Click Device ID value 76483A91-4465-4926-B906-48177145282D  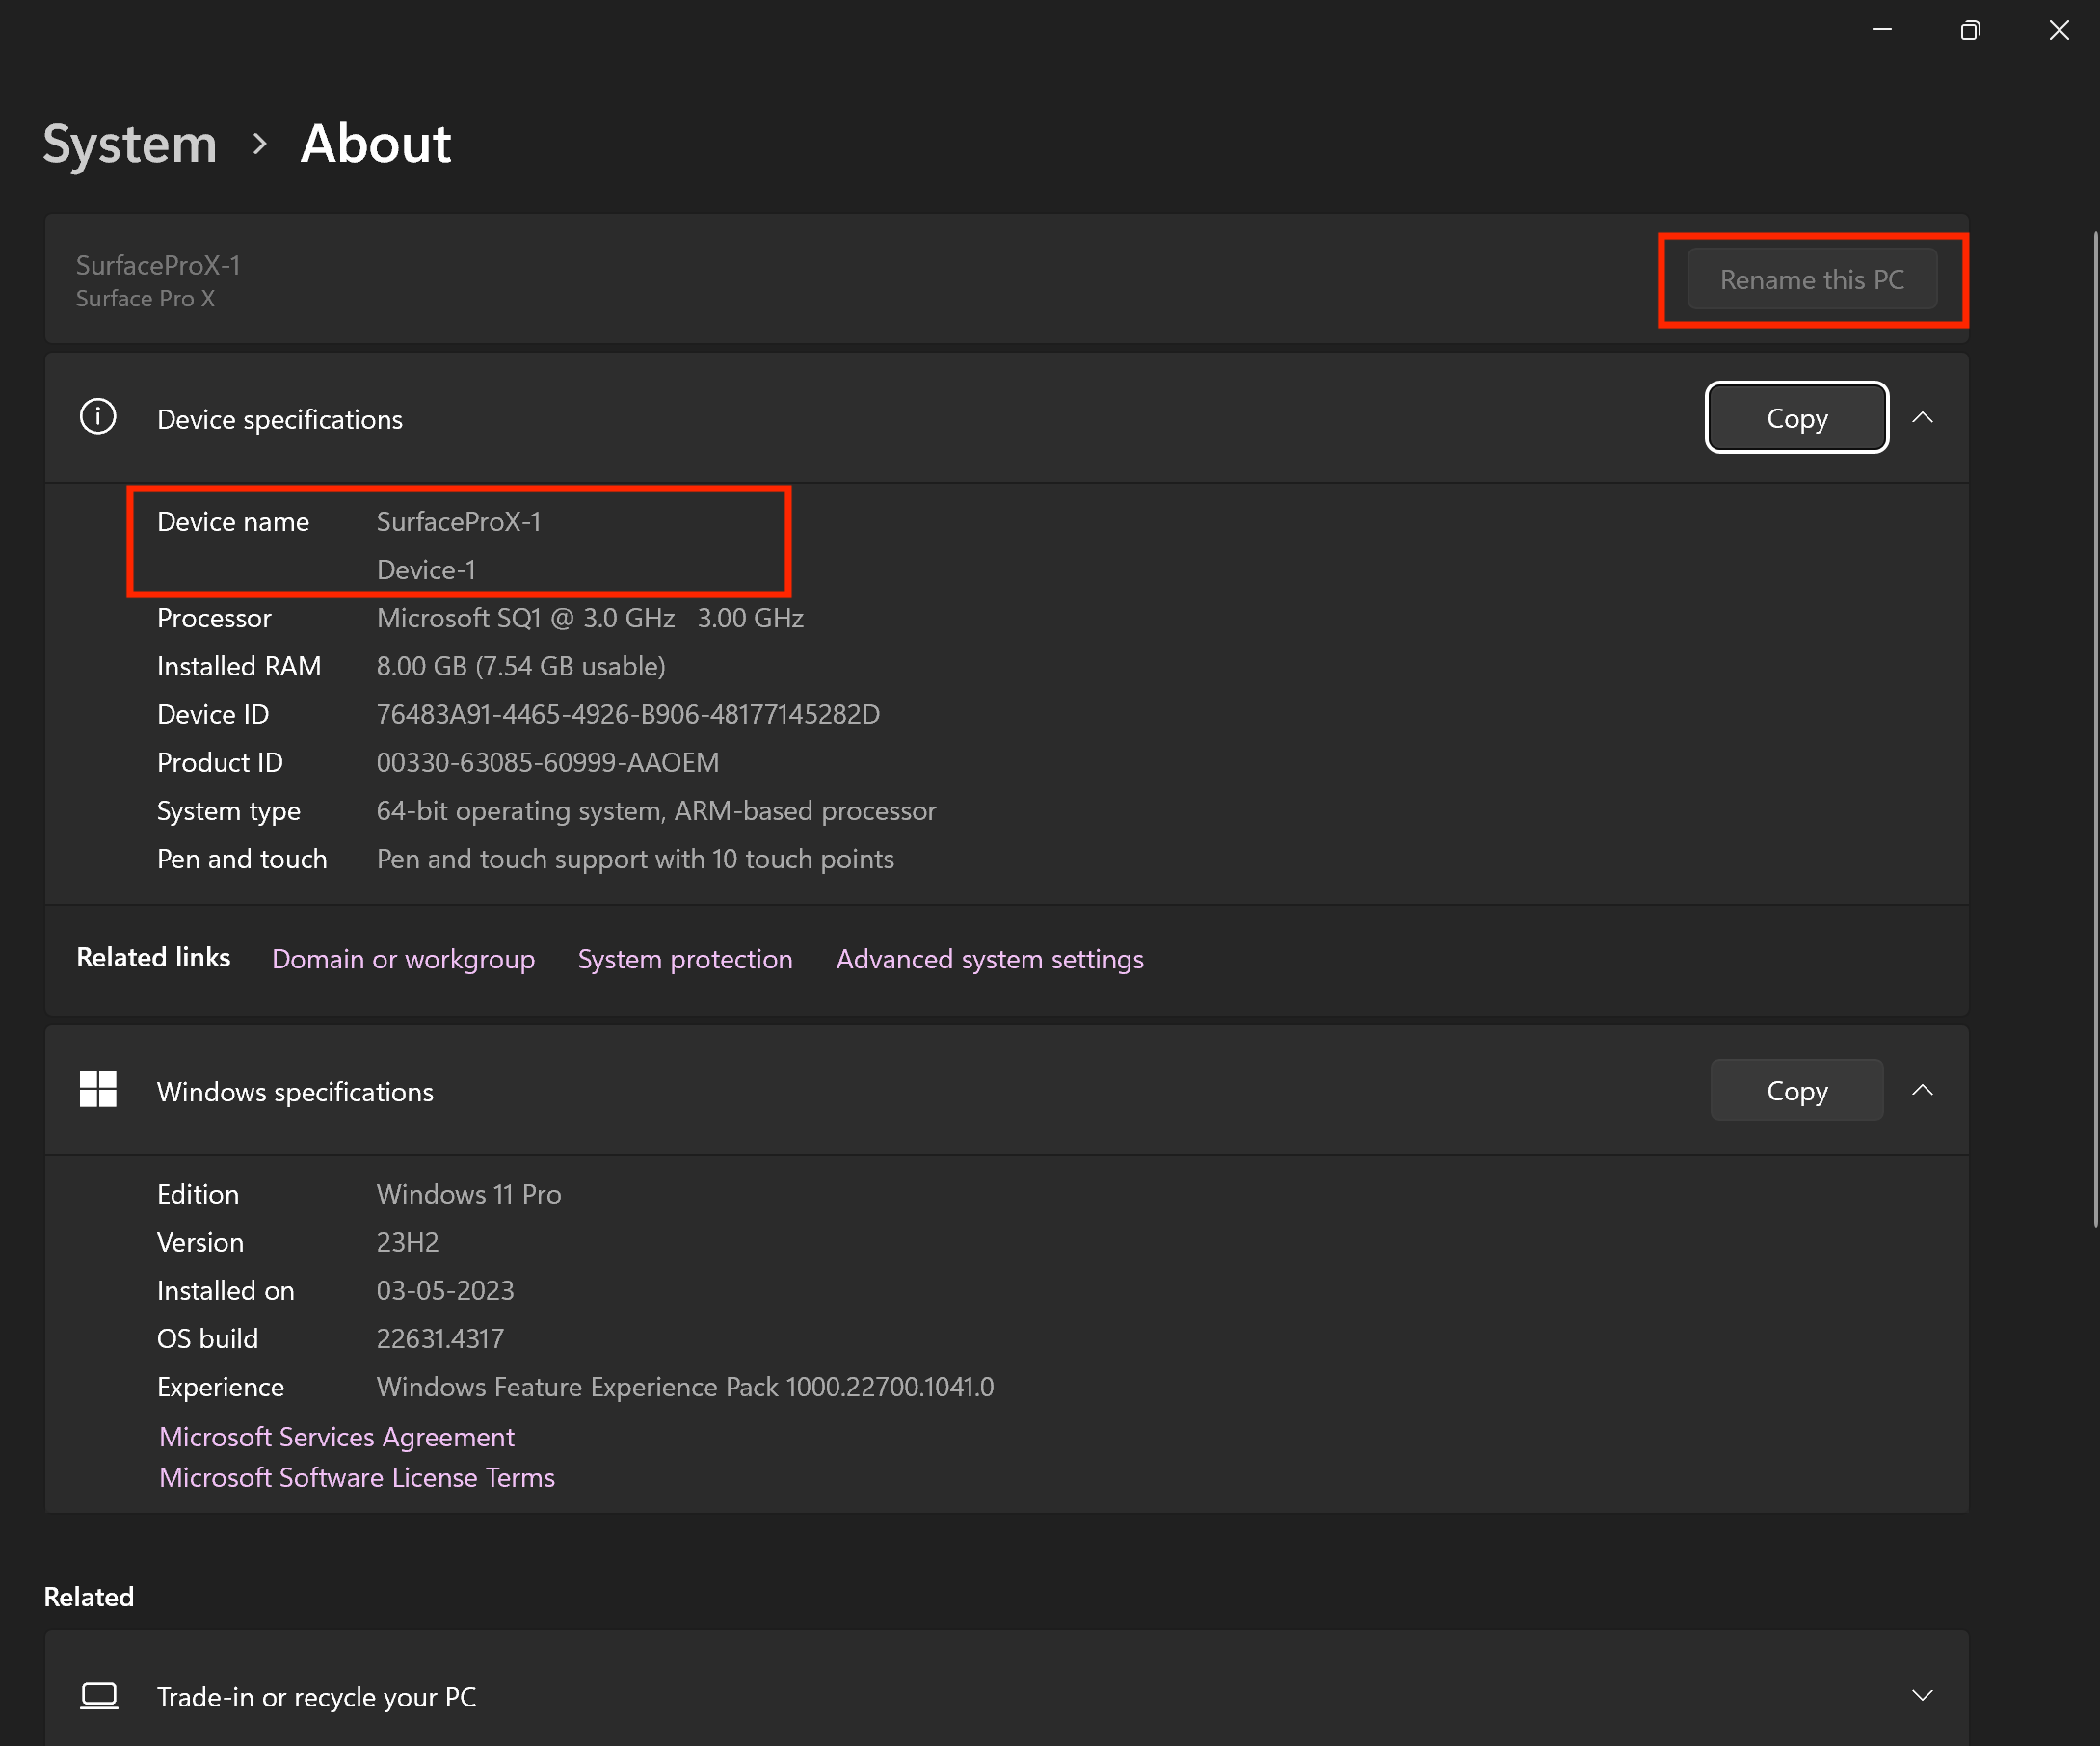coord(628,714)
